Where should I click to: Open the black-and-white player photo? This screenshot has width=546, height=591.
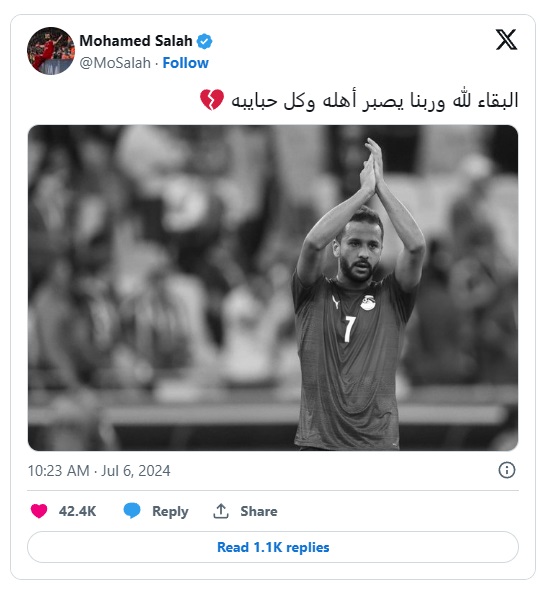[273, 288]
